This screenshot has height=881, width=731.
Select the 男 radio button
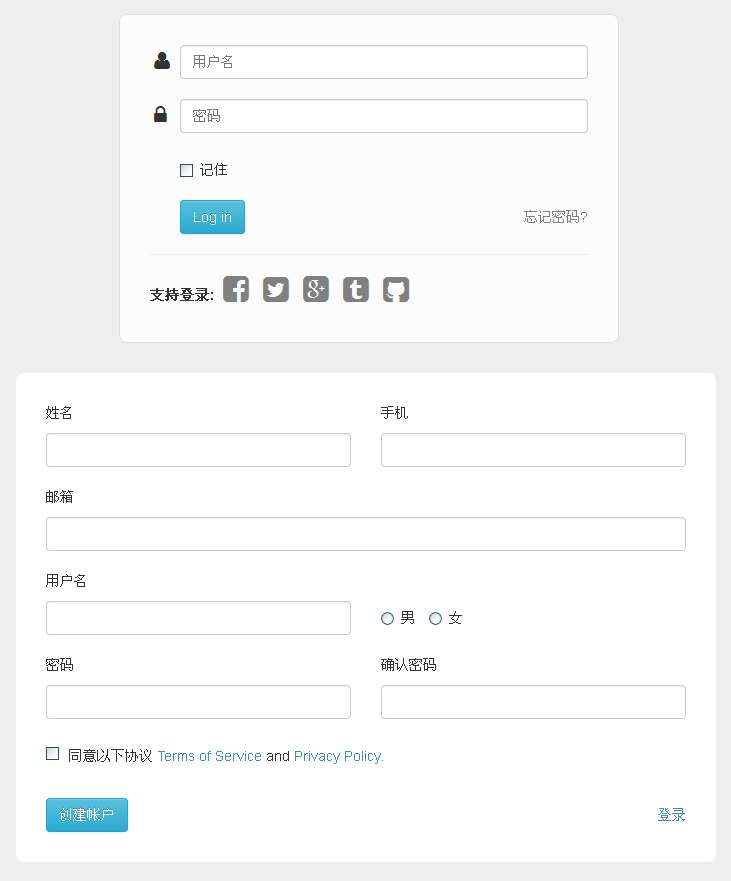[x=388, y=619]
